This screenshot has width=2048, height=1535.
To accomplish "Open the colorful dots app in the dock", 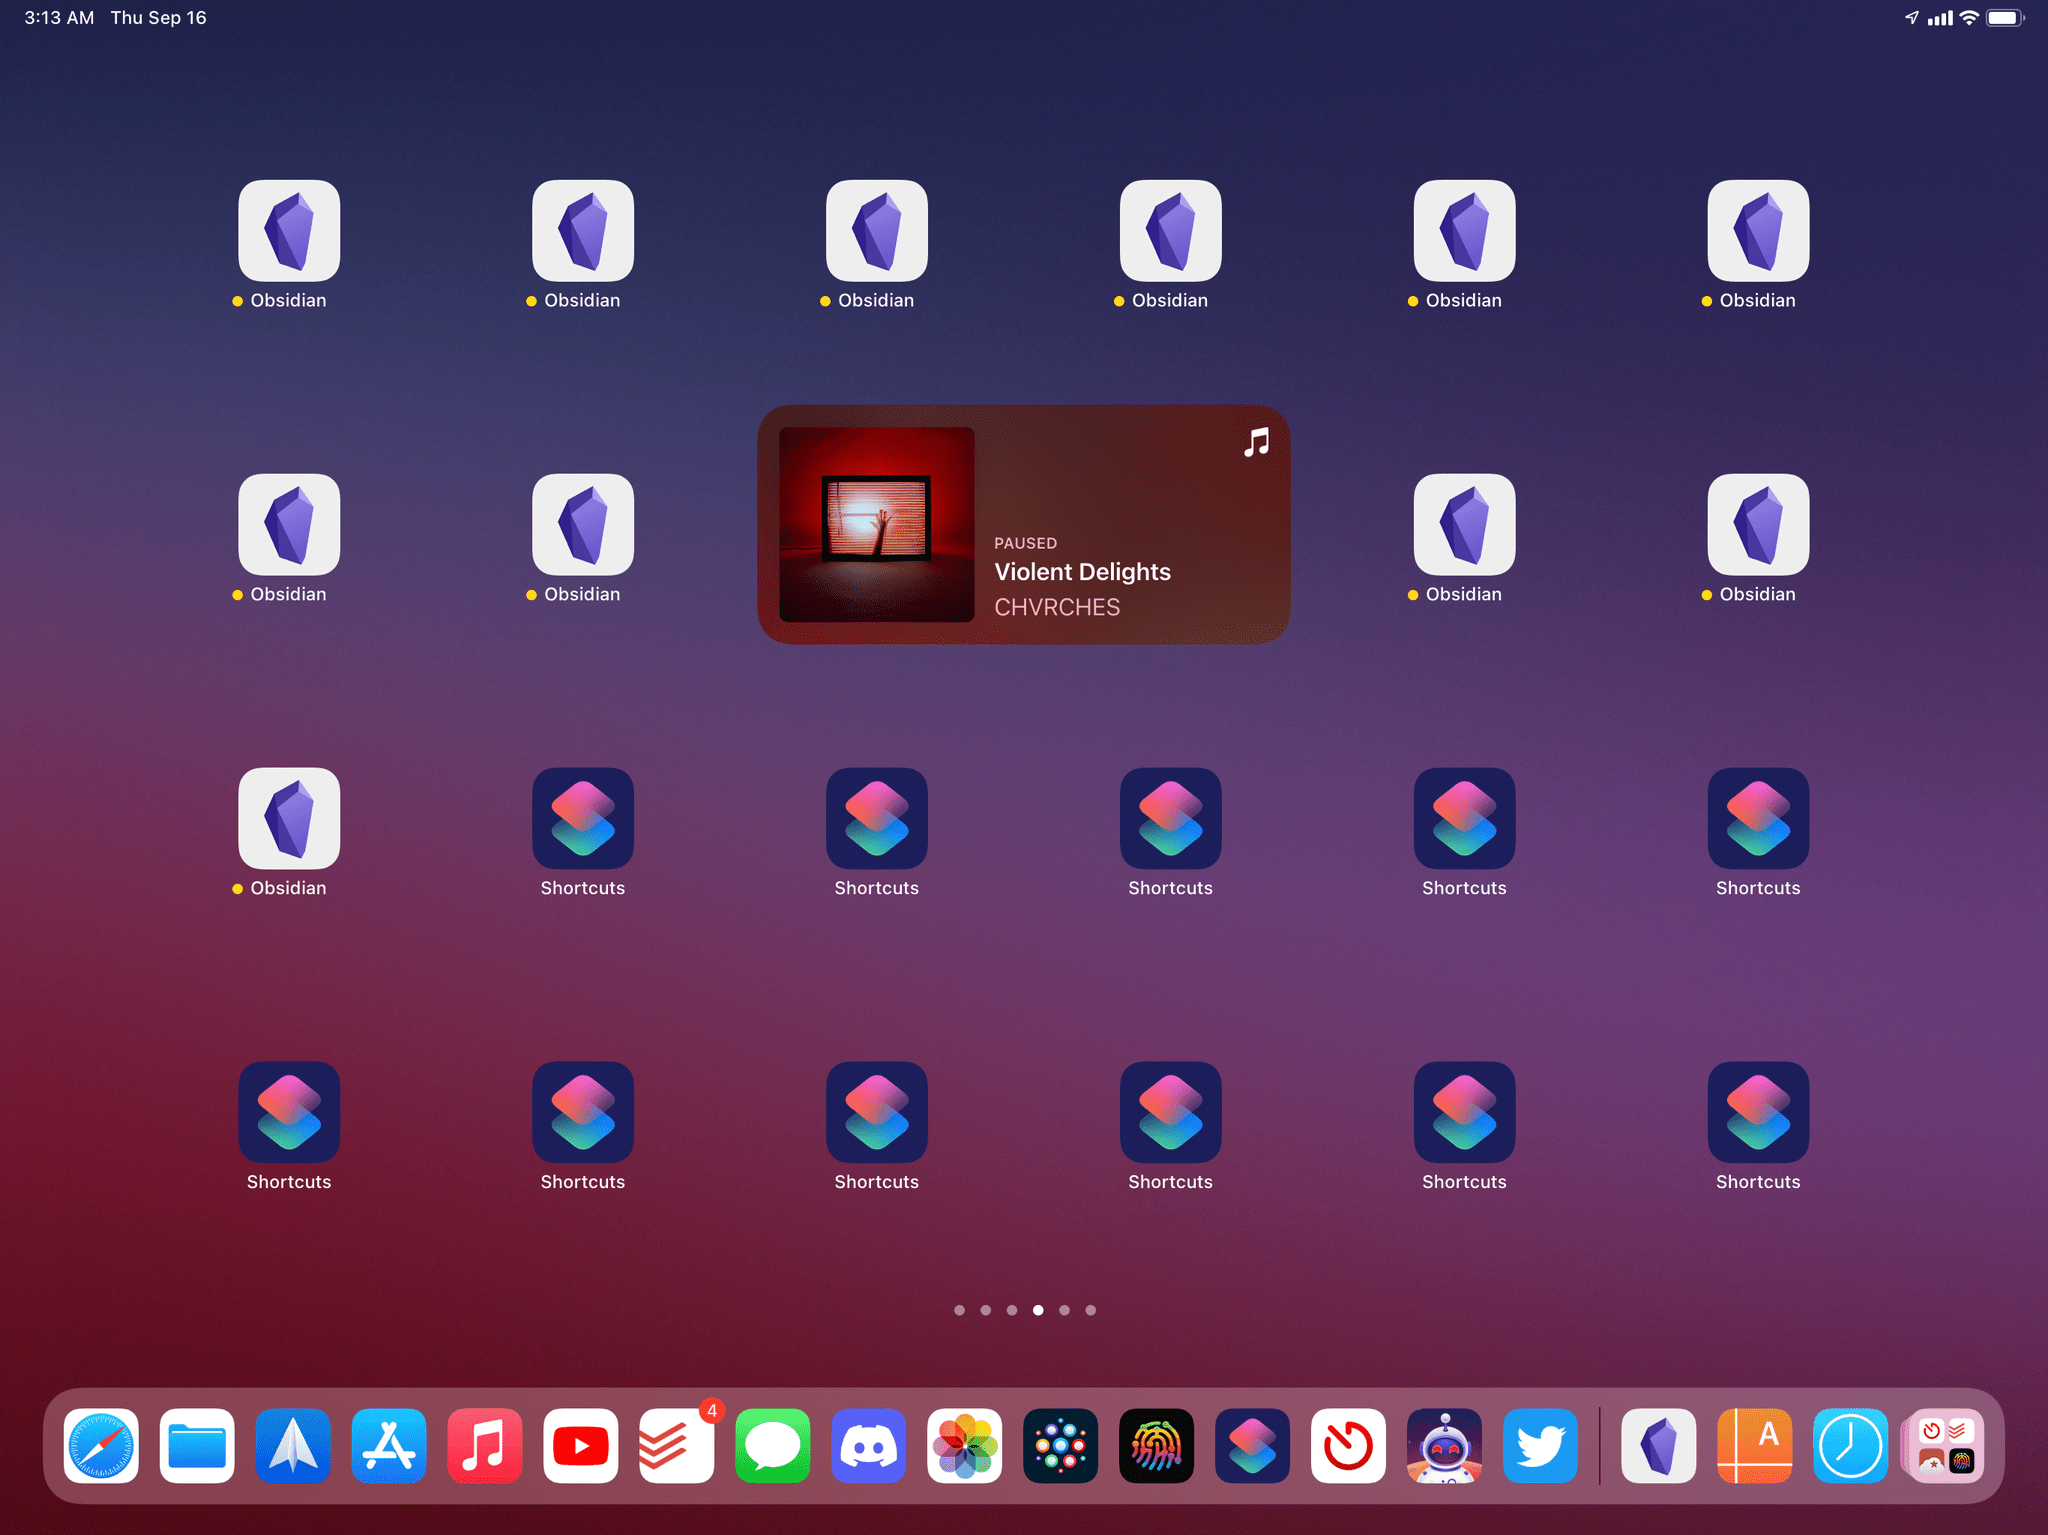I will coord(1061,1445).
